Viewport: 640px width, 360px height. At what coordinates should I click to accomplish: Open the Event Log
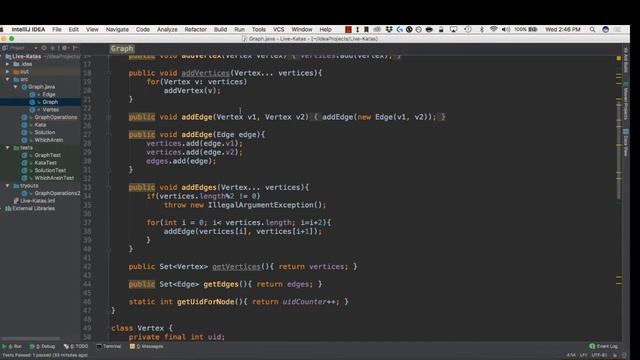604,346
